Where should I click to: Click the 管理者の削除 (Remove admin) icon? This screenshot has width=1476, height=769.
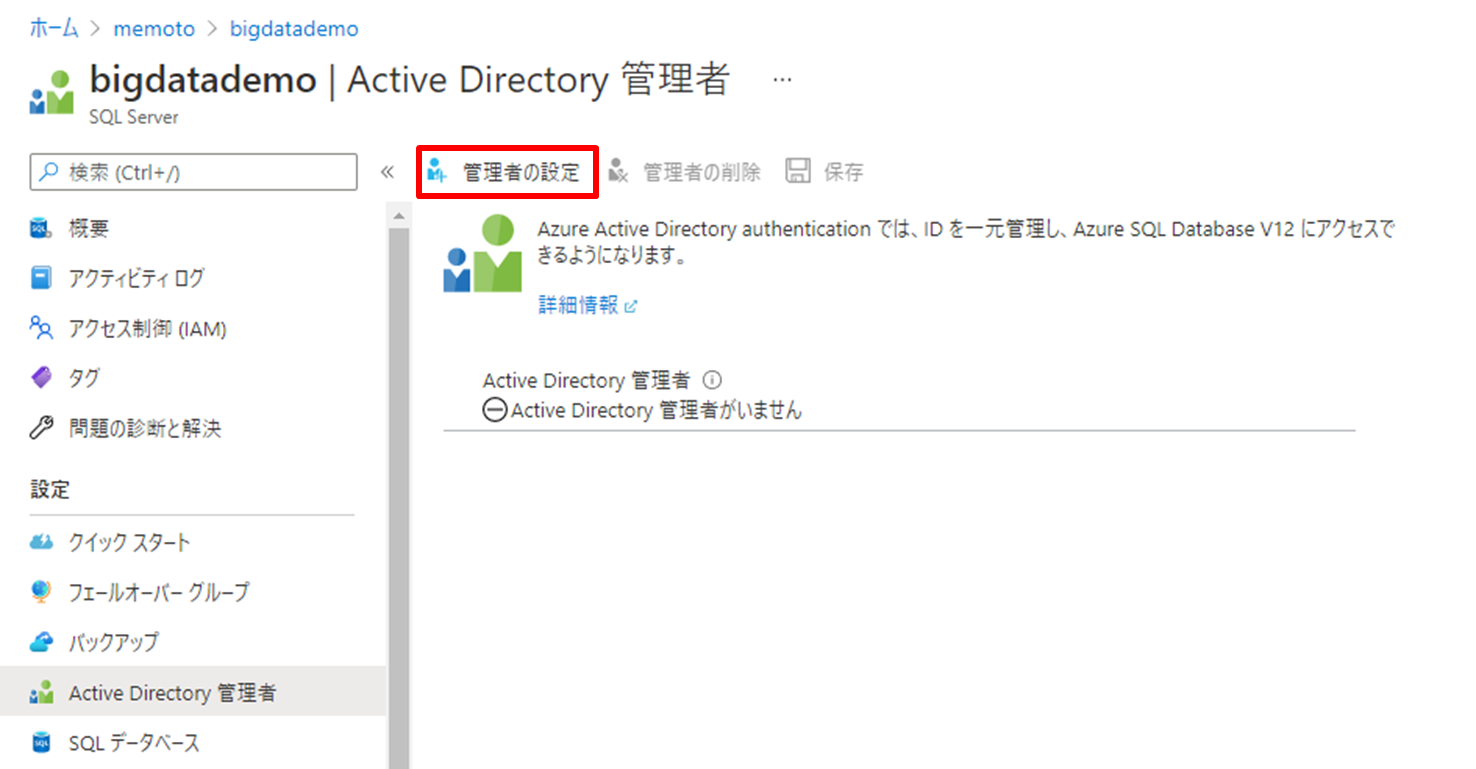pyautogui.click(x=619, y=172)
